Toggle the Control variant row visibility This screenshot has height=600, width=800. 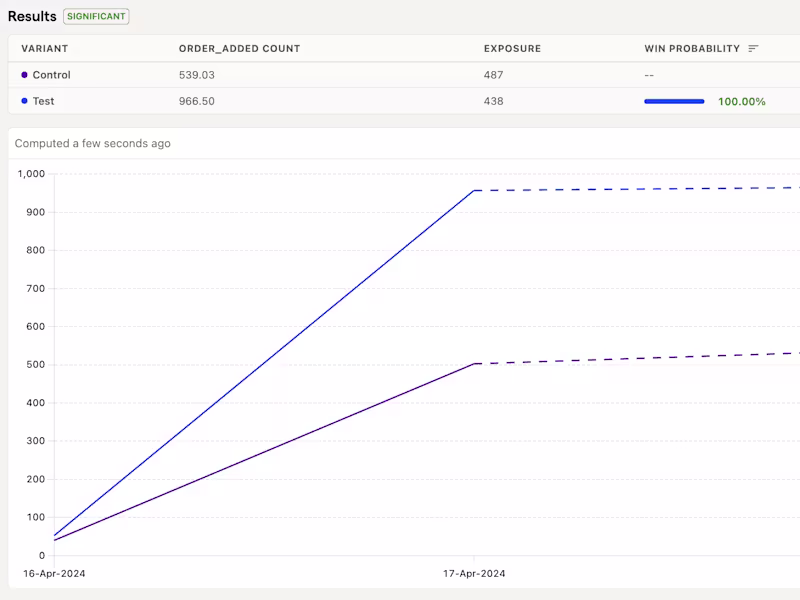(50, 74)
